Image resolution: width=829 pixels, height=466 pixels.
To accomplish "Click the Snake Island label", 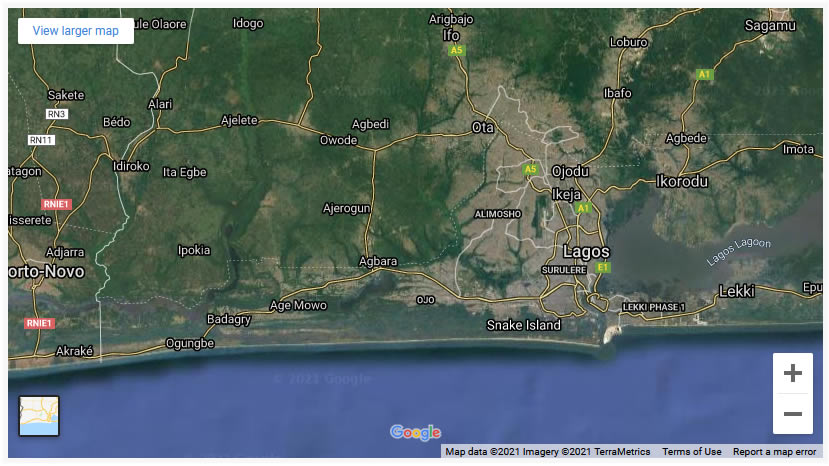I will point(523,325).
